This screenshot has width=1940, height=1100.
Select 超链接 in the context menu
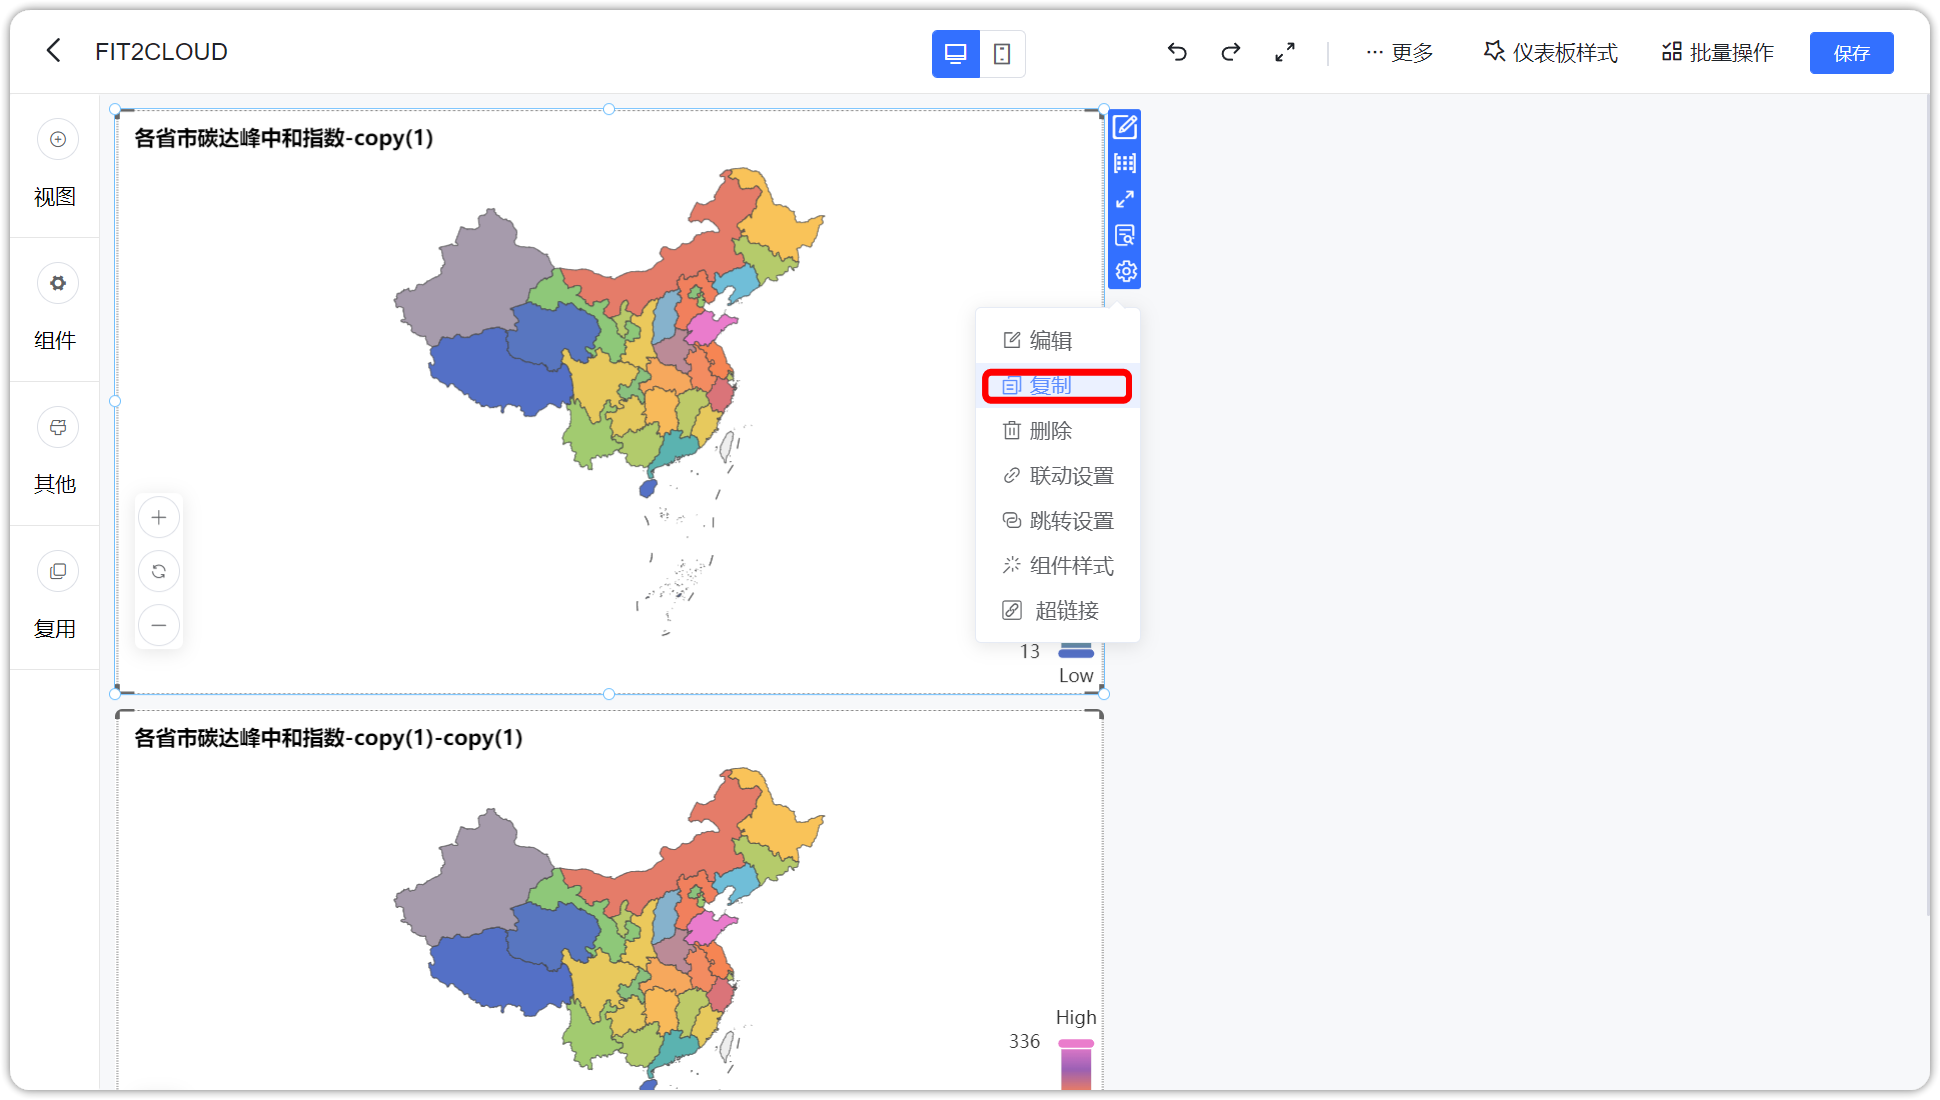point(1058,610)
